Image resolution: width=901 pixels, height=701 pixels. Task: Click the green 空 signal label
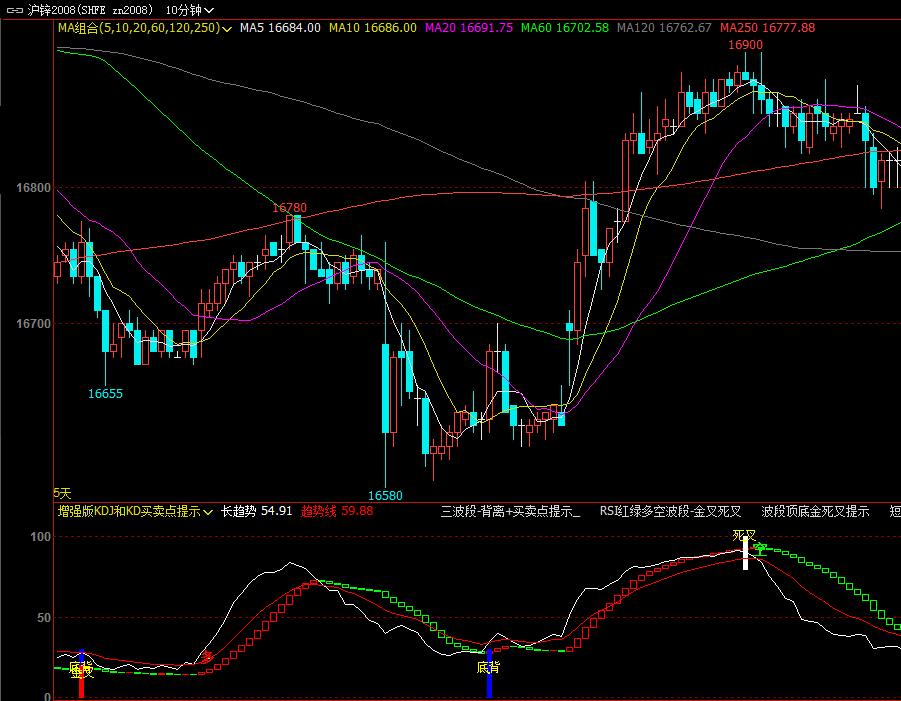761,549
